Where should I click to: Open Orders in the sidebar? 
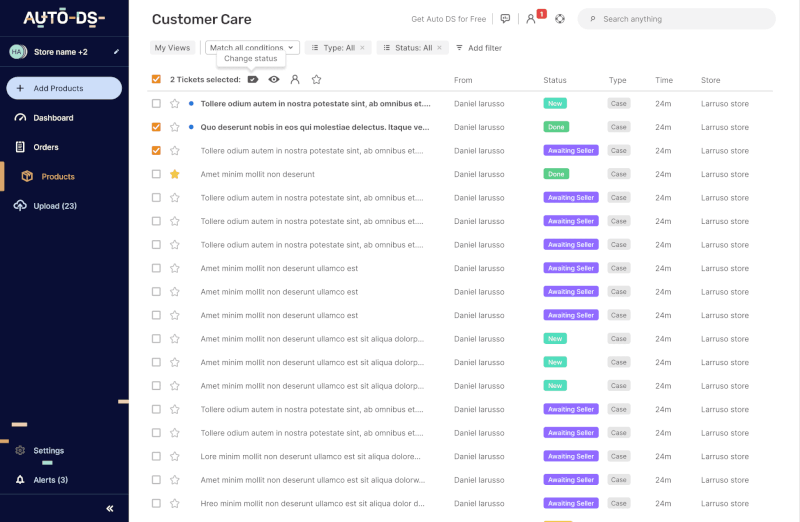click(46, 147)
